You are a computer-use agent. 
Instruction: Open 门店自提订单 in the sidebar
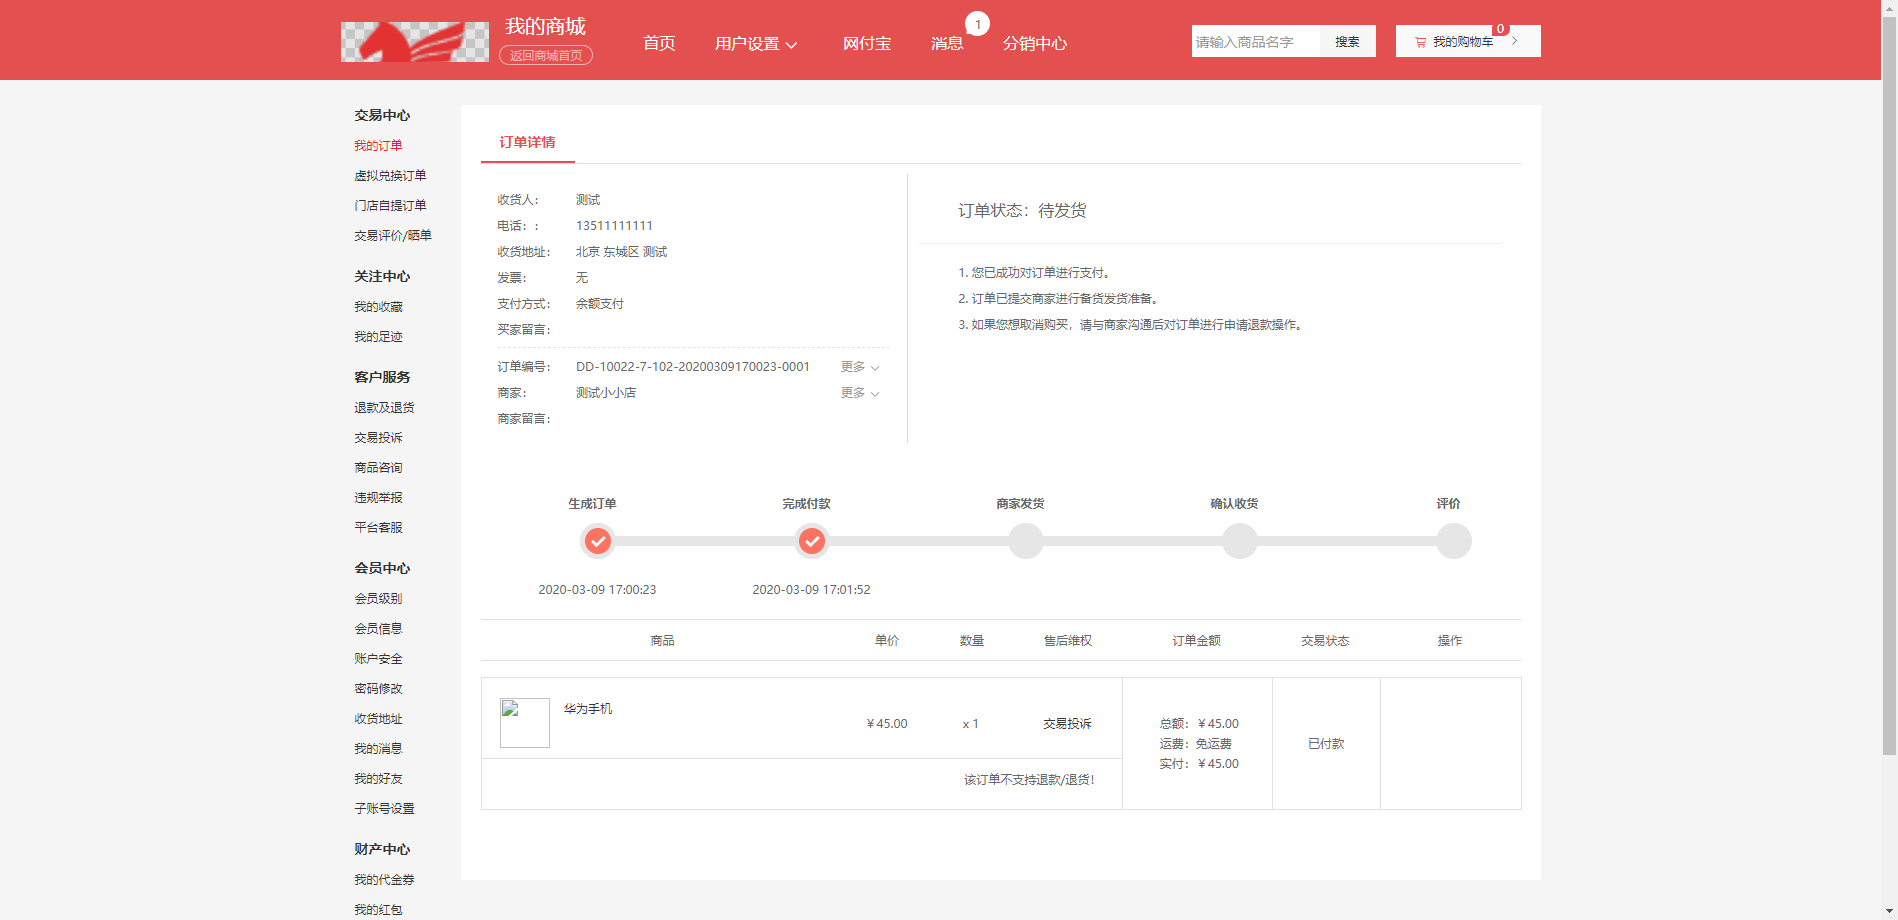coord(390,206)
